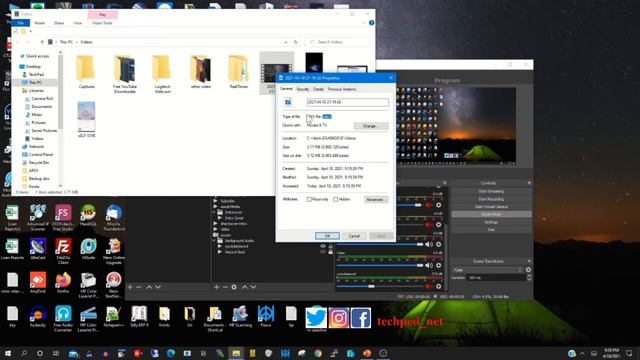640x360 pixels.
Task: Remove selected scene with OBS Scenes minus icon
Action: 139,287
